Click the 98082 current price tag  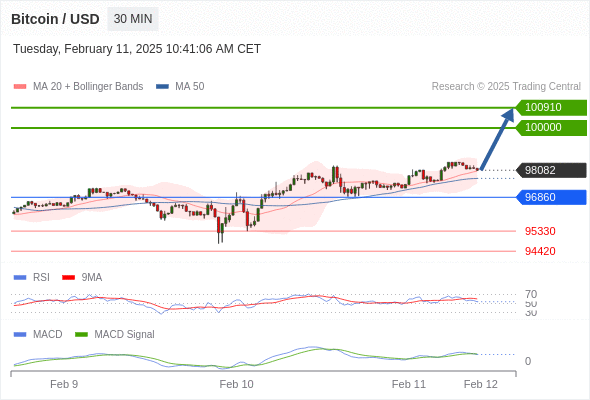coord(551,170)
